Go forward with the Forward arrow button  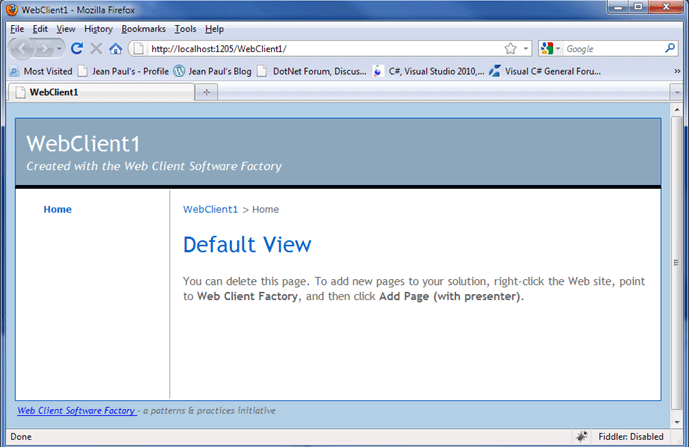coord(44,49)
